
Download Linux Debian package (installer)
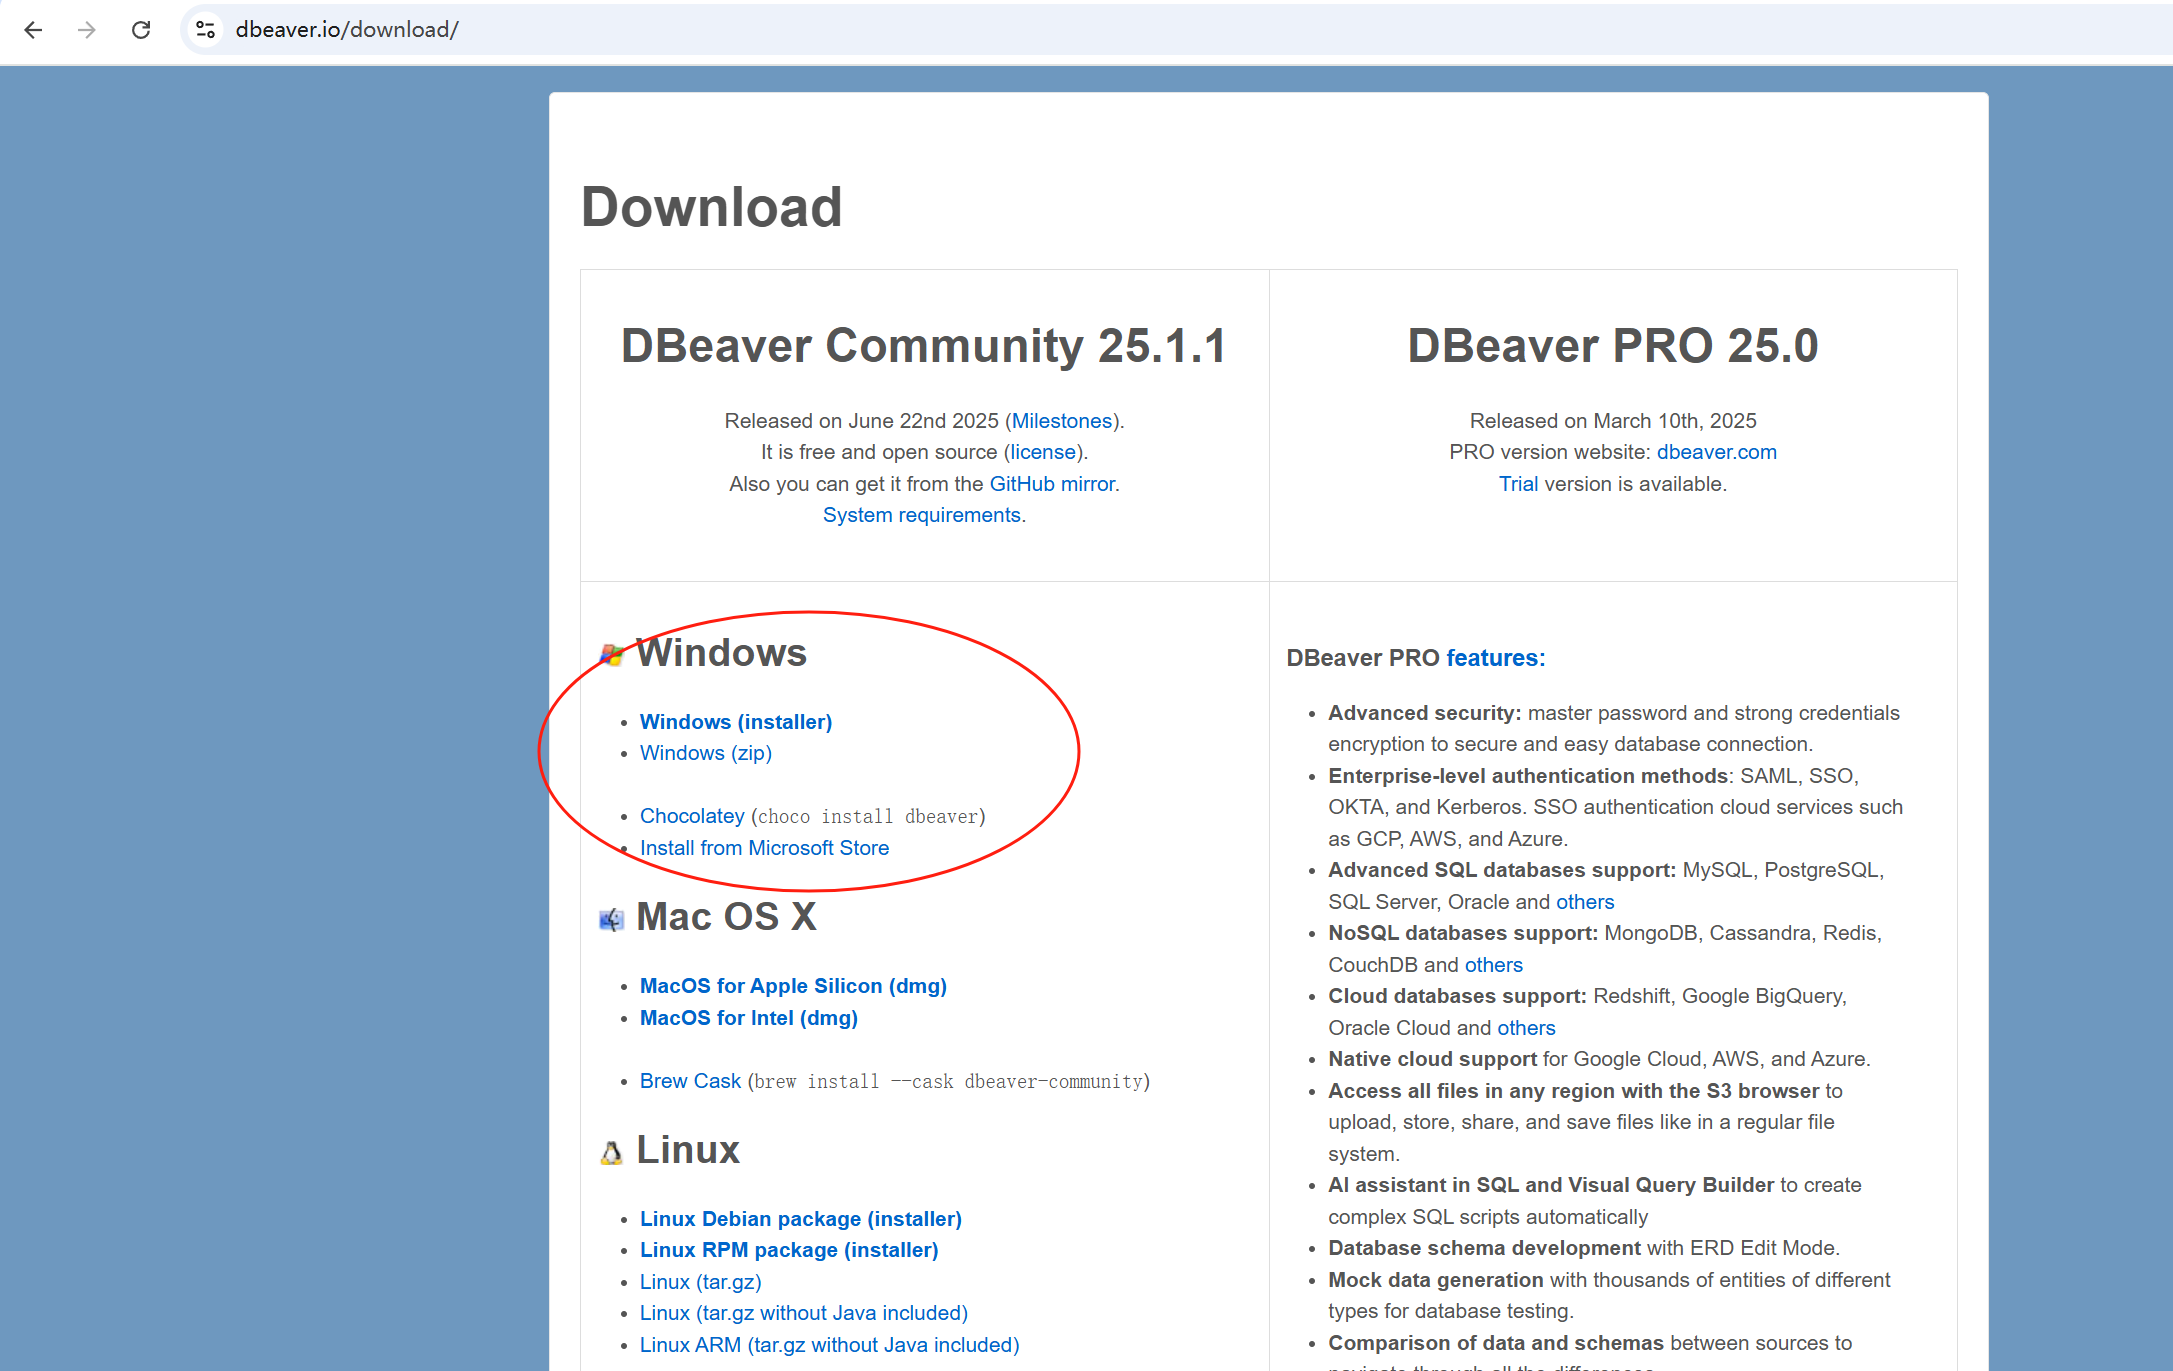[800, 1218]
